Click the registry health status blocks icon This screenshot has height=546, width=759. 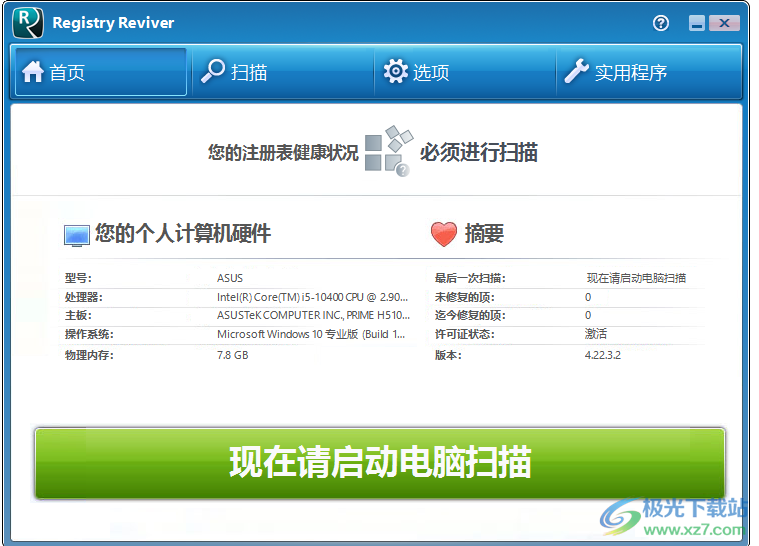tap(389, 151)
